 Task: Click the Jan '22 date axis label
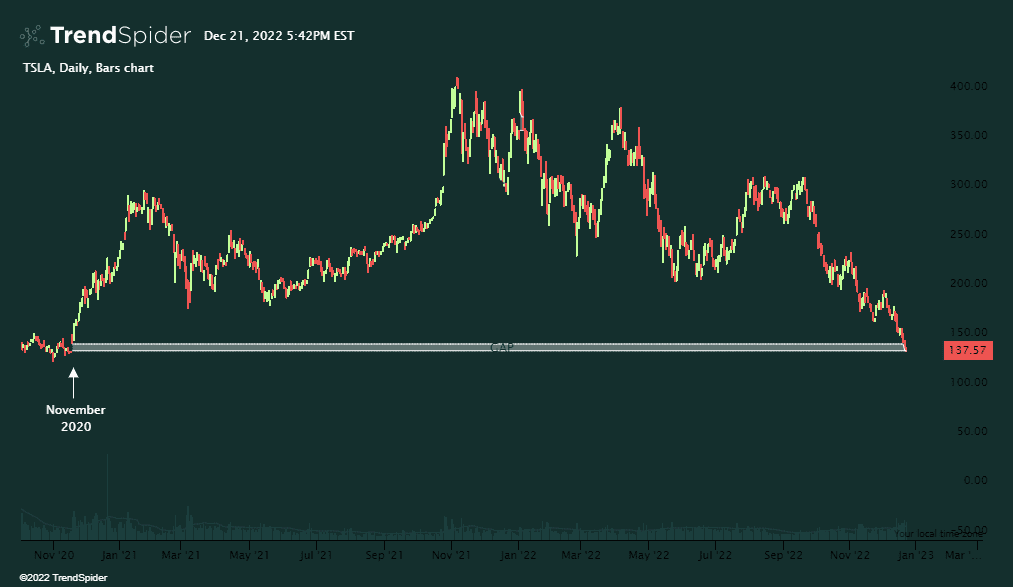tap(518, 555)
